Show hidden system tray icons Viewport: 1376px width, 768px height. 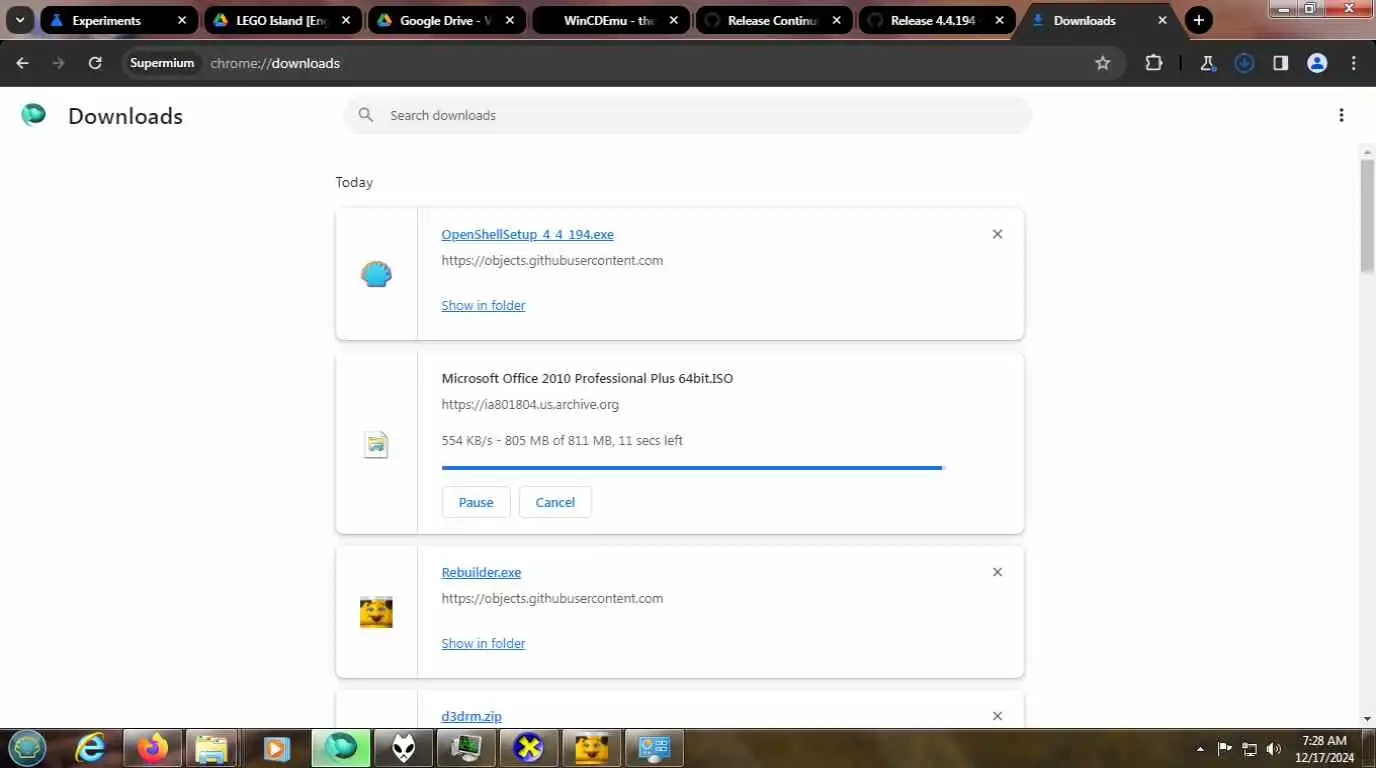pyautogui.click(x=1200, y=749)
